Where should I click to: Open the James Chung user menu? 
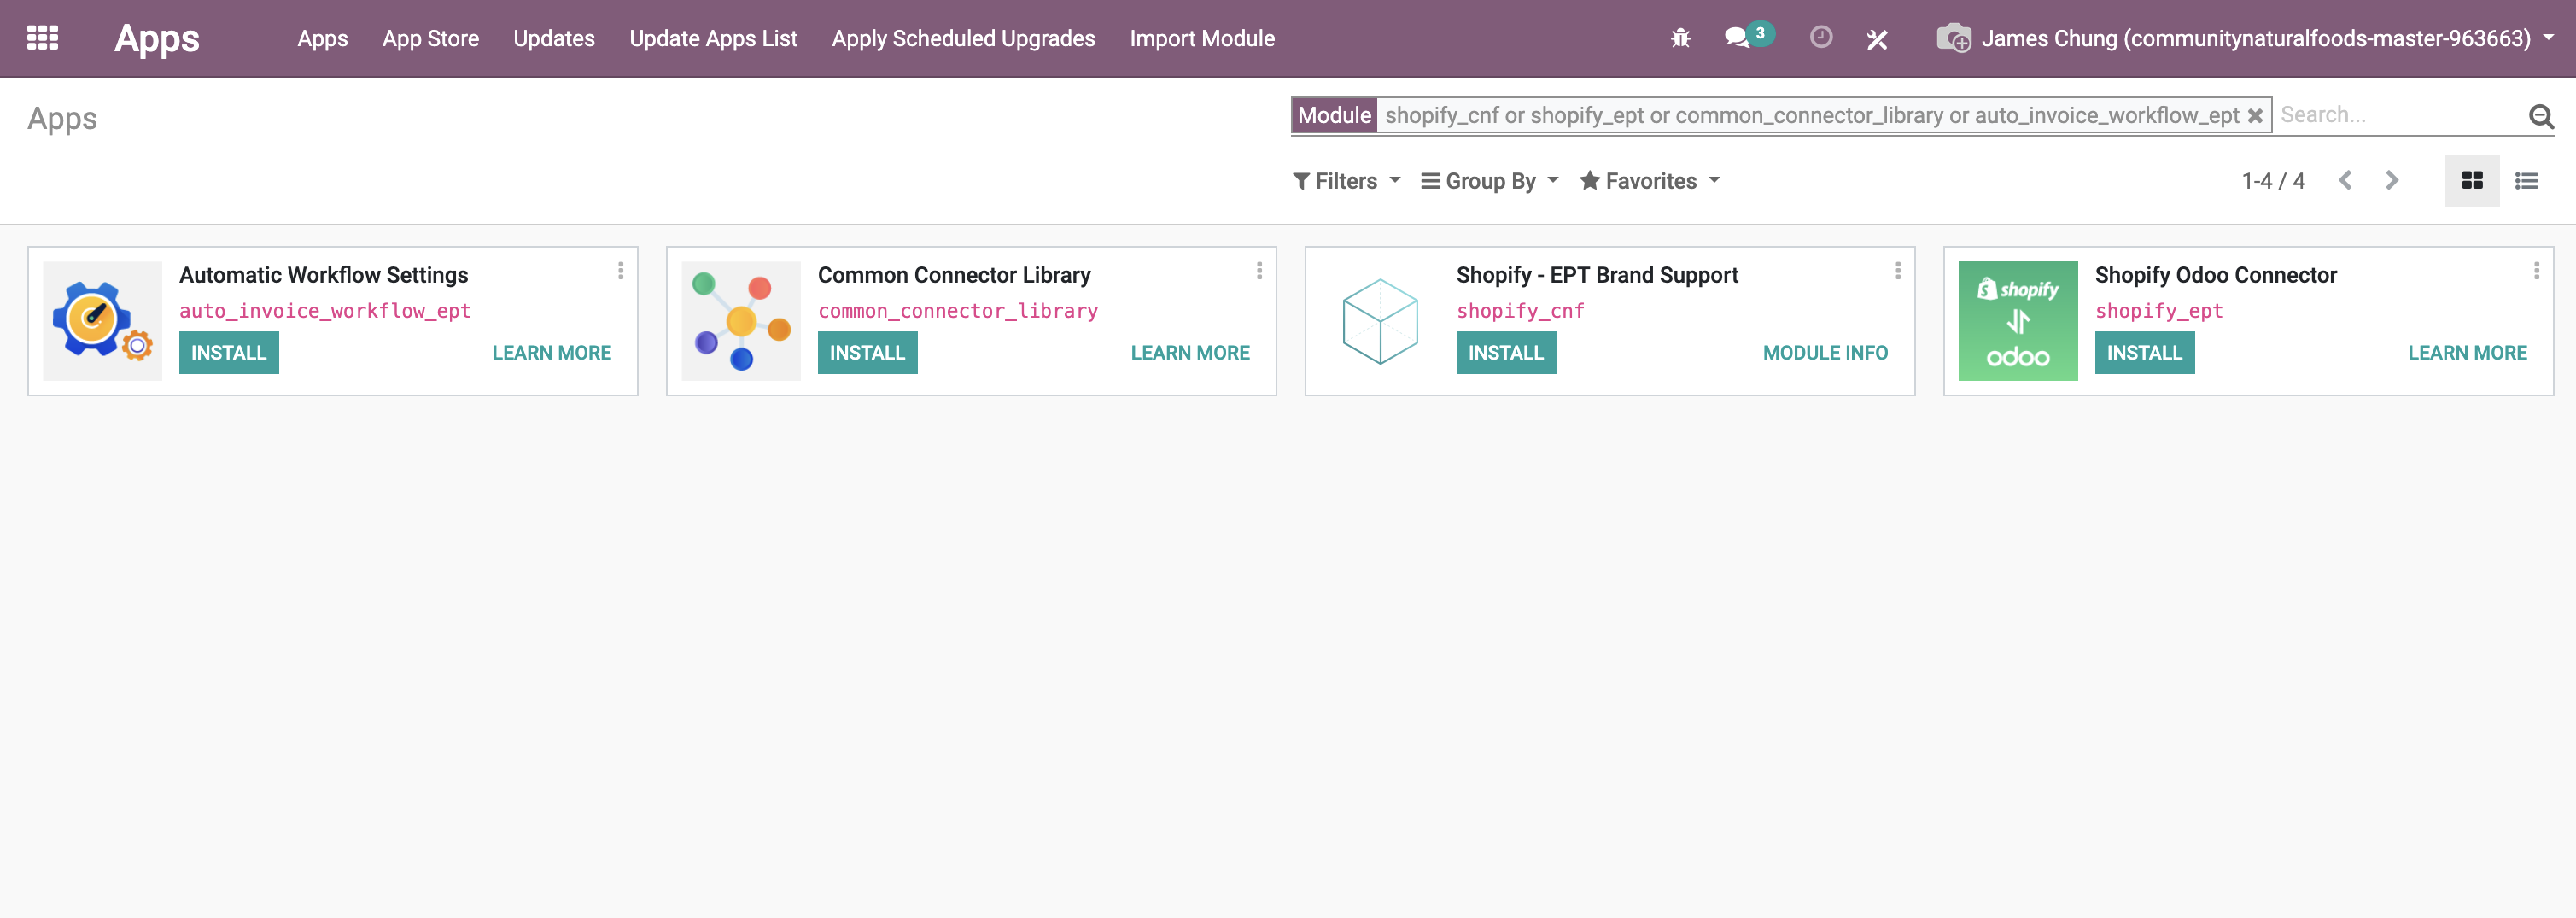click(2245, 38)
